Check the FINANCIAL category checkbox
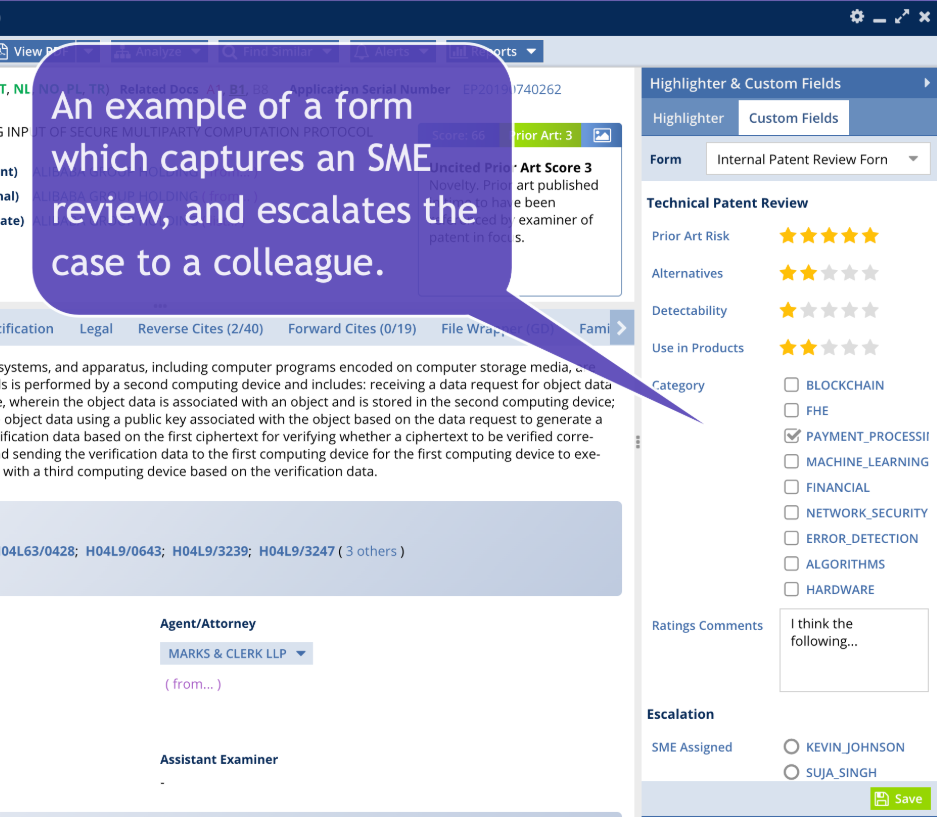937x817 pixels. [791, 487]
